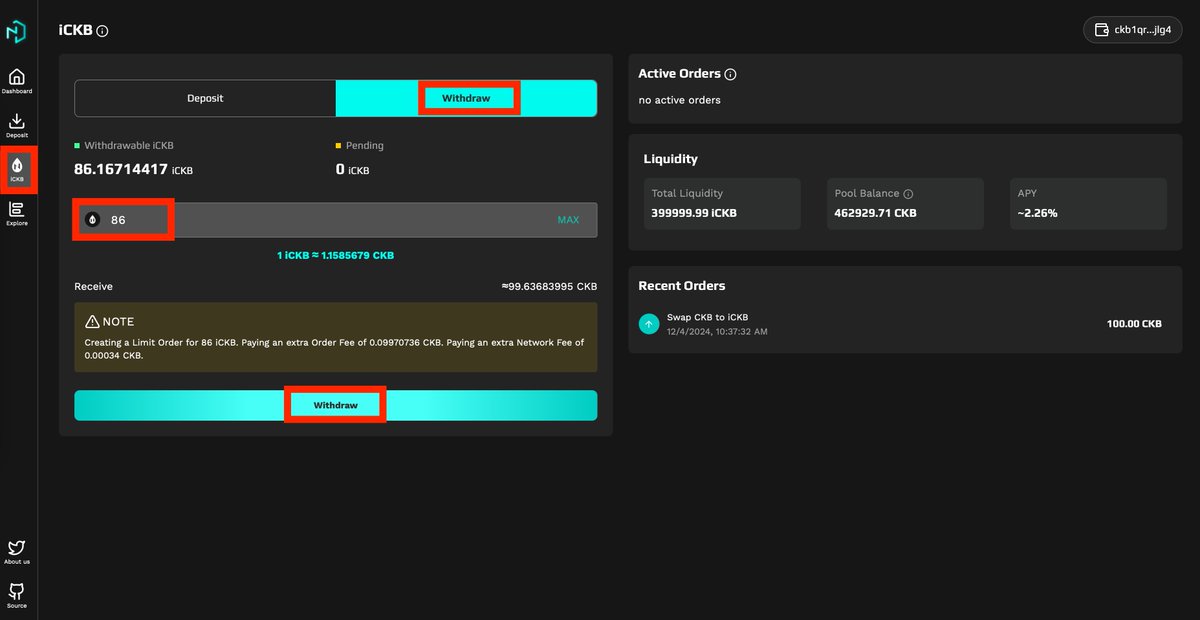Select the Deposit icon in the sidebar

[x=17, y=123]
